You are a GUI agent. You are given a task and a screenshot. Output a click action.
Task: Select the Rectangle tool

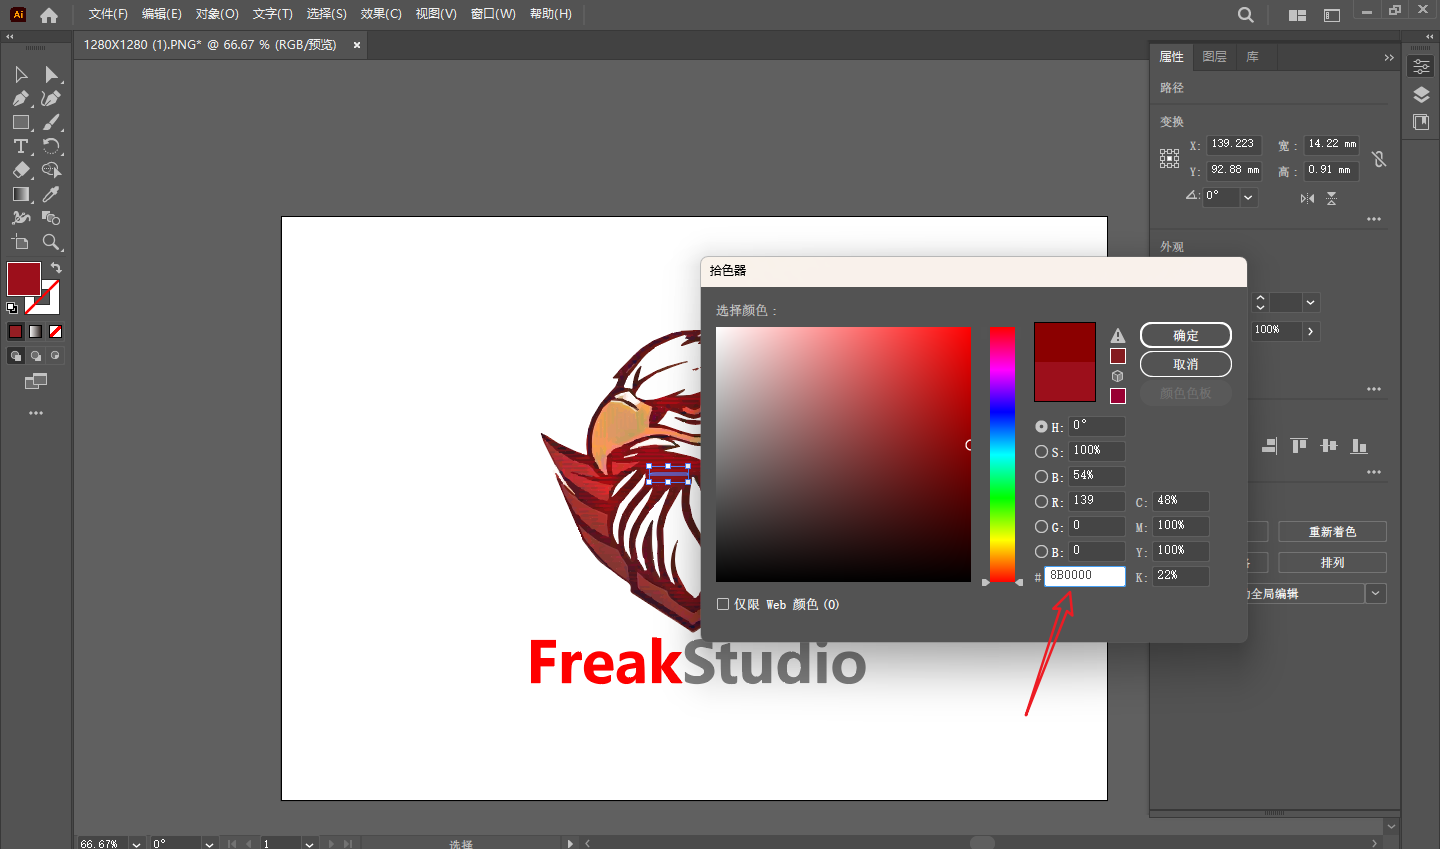coord(20,122)
